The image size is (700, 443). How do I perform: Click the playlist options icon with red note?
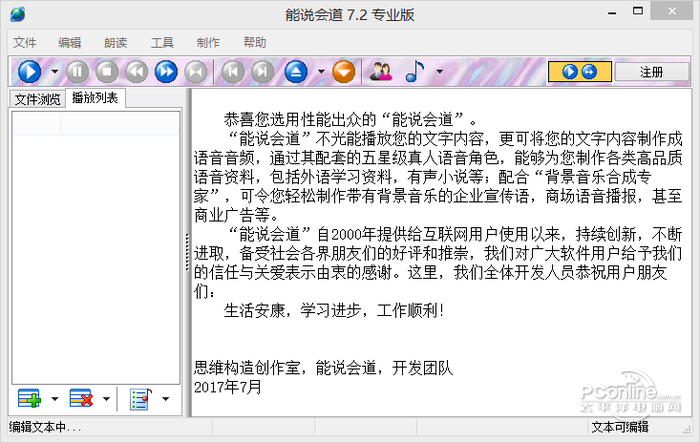click(x=141, y=398)
